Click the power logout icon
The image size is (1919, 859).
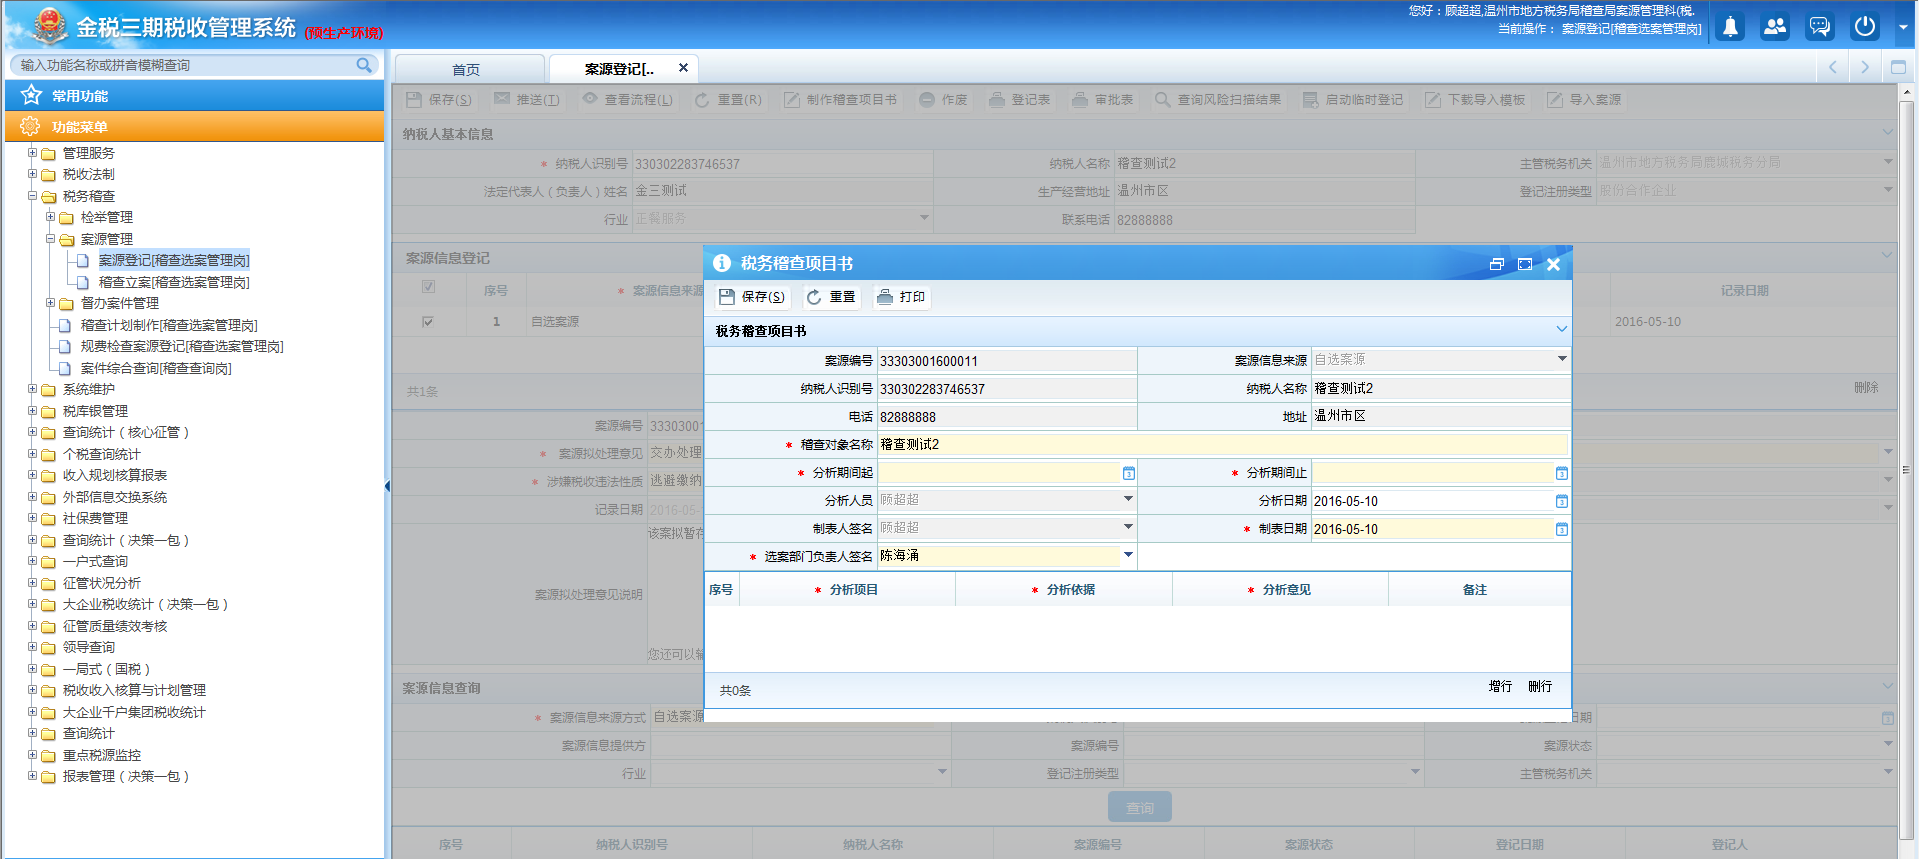click(1865, 27)
